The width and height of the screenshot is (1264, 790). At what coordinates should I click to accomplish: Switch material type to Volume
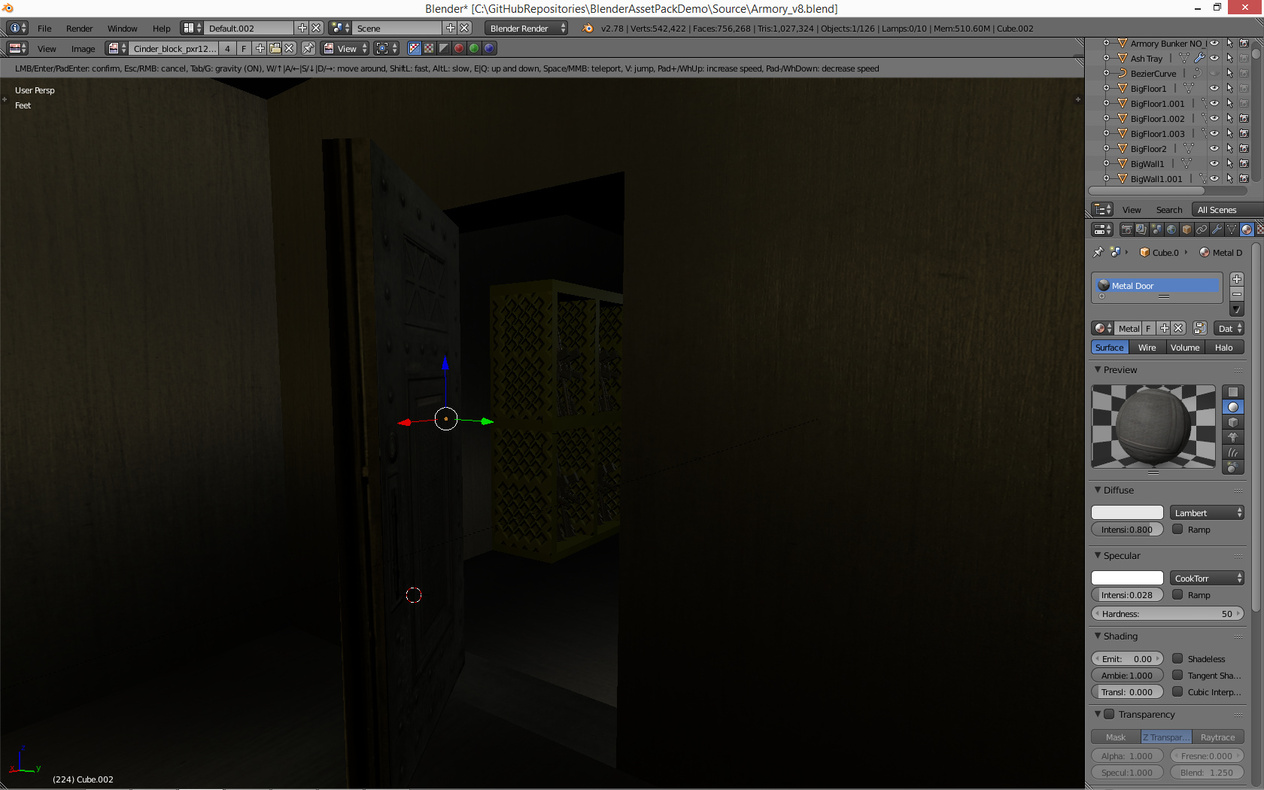(1185, 347)
